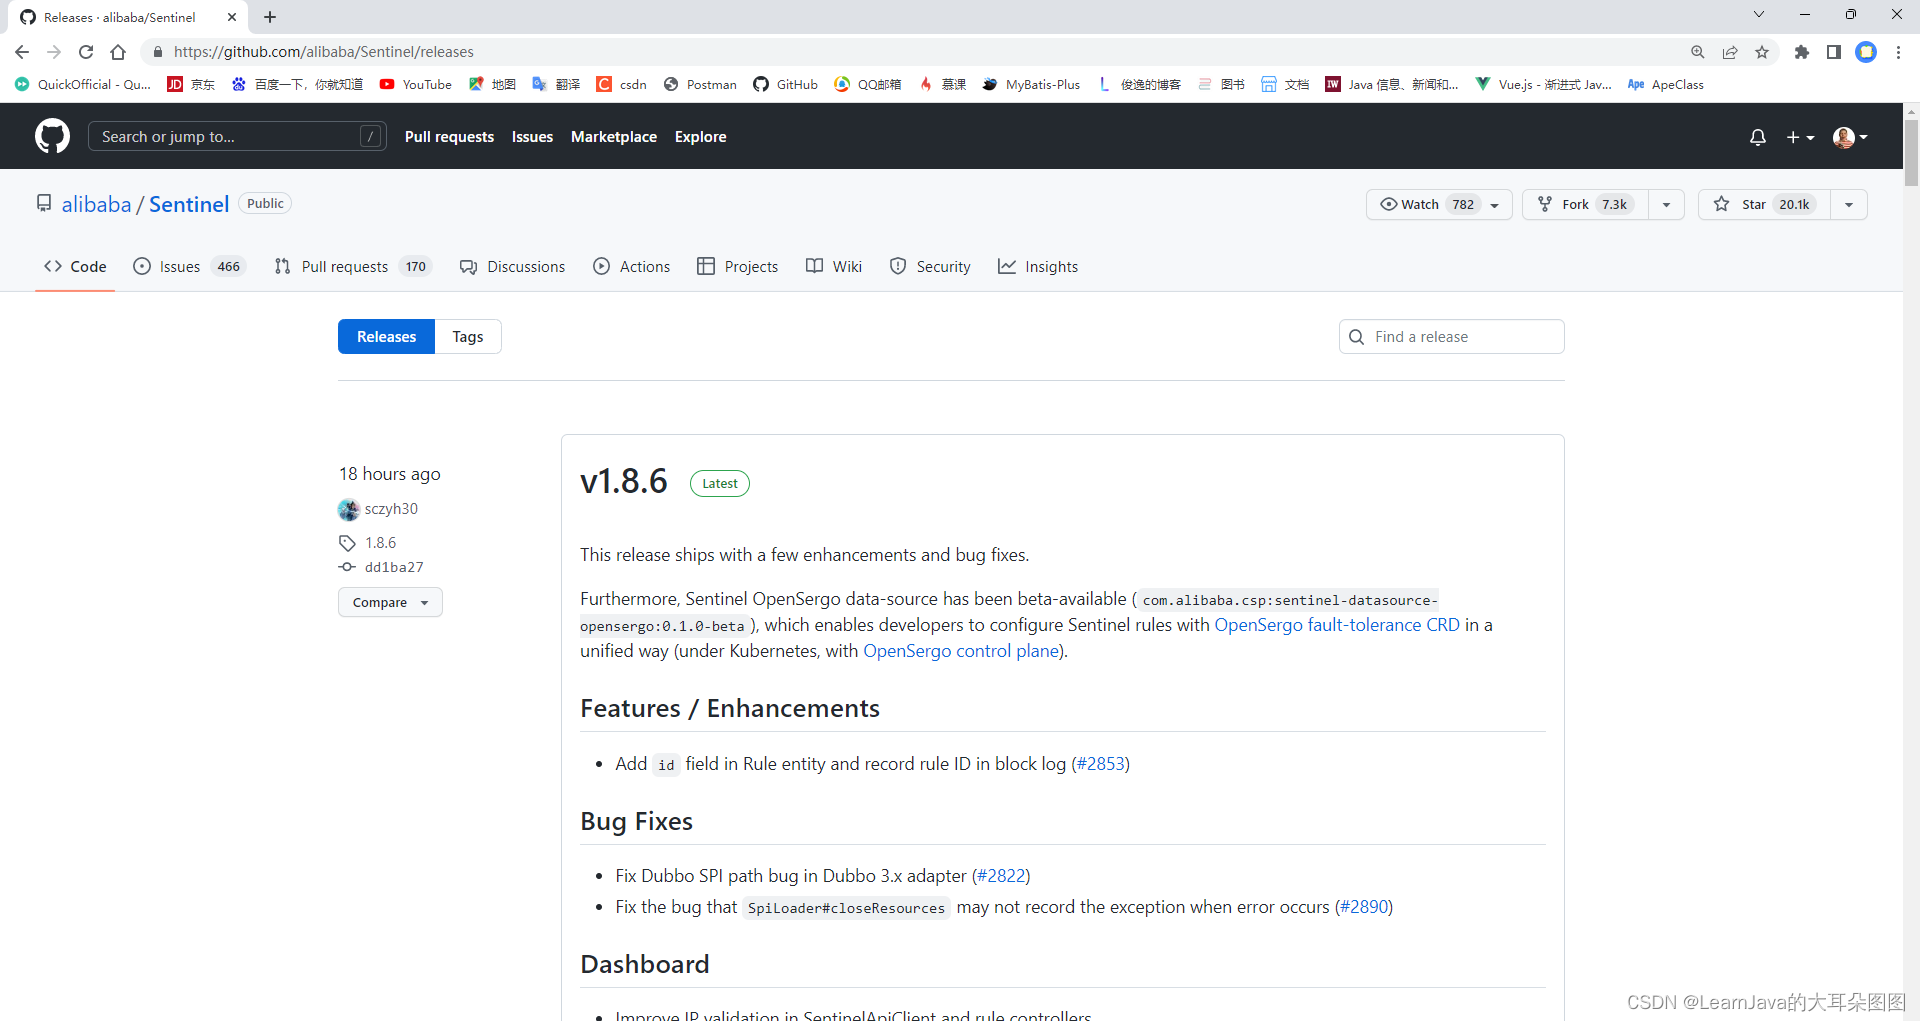The width and height of the screenshot is (1920, 1021).
Task: Open the sczyh30 author profile
Action: click(391, 509)
